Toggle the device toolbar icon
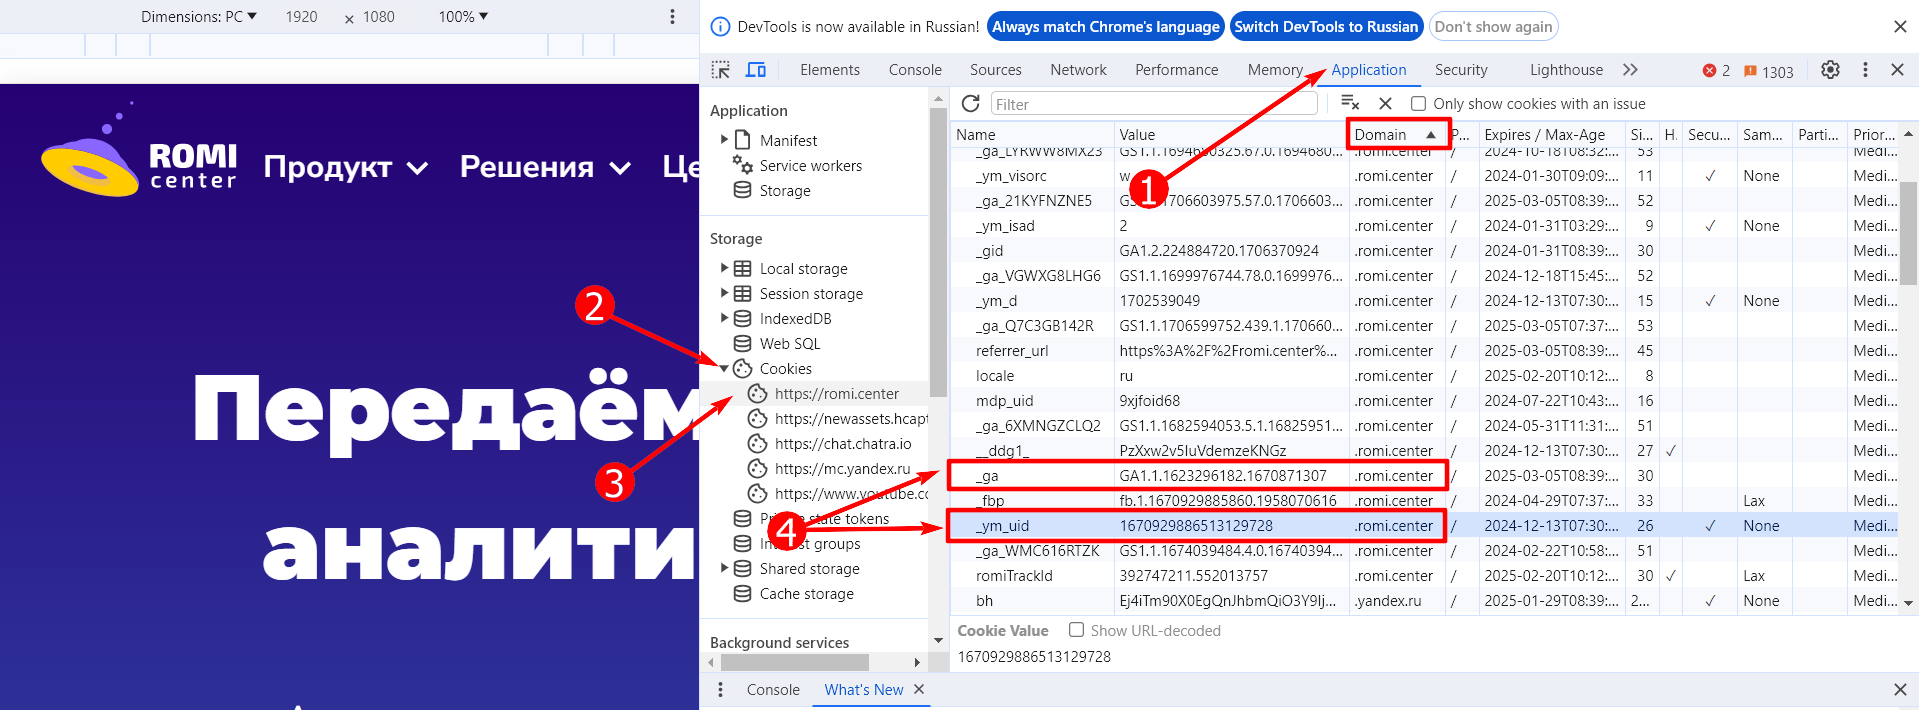 pyautogui.click(x=756, y=70)
